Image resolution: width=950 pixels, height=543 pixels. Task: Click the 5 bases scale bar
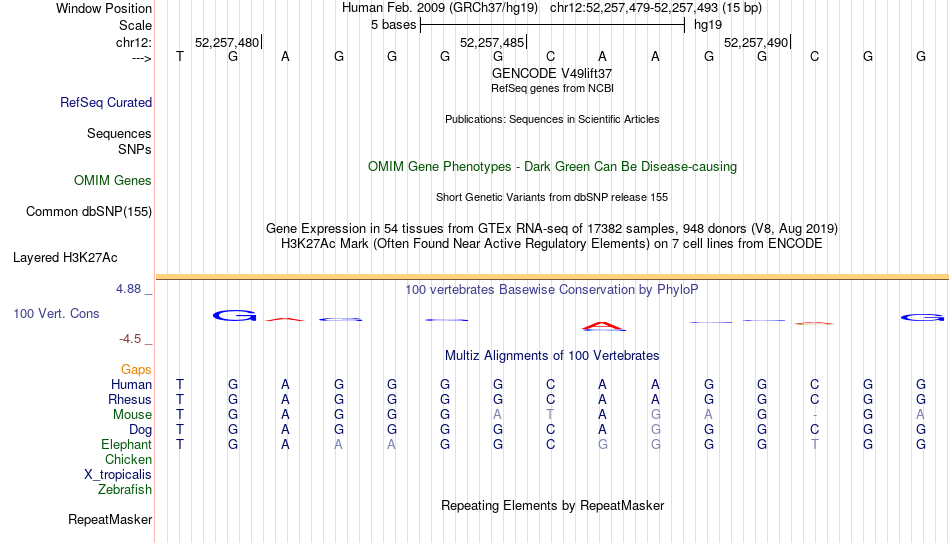click(x=552, y=25)
